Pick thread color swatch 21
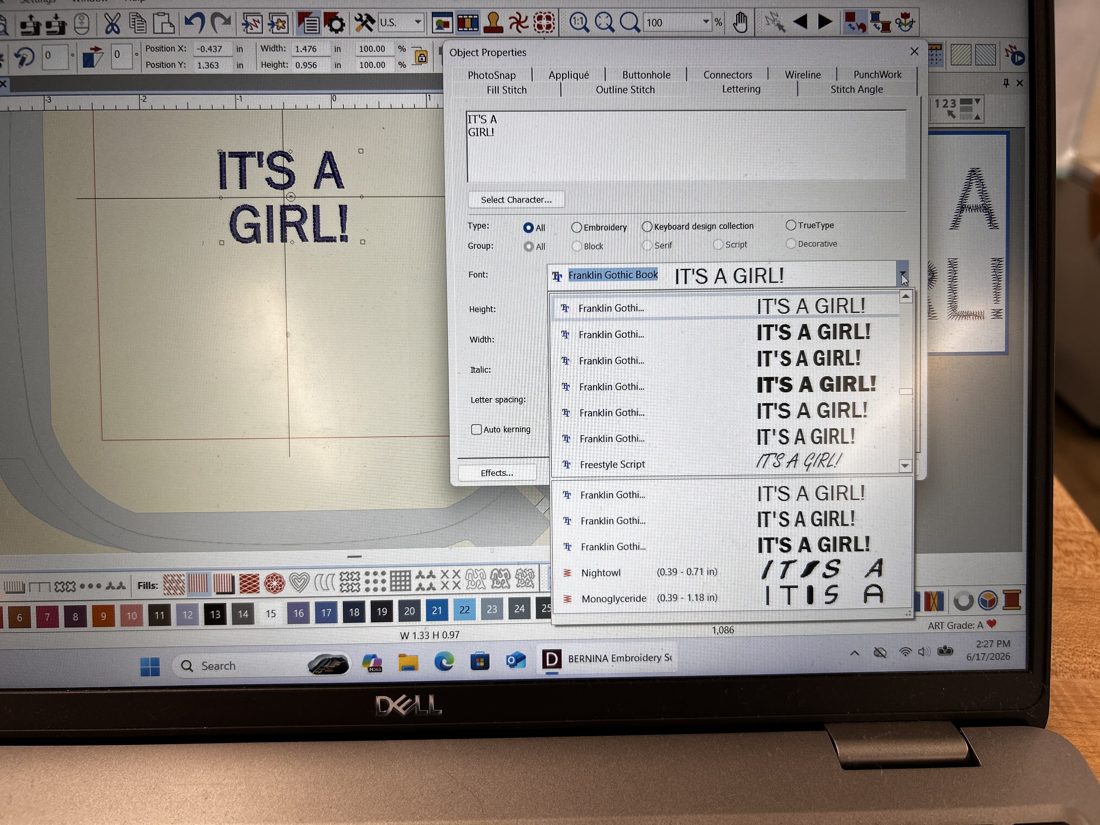The image size is (1100, 825). tap(437, 610)
